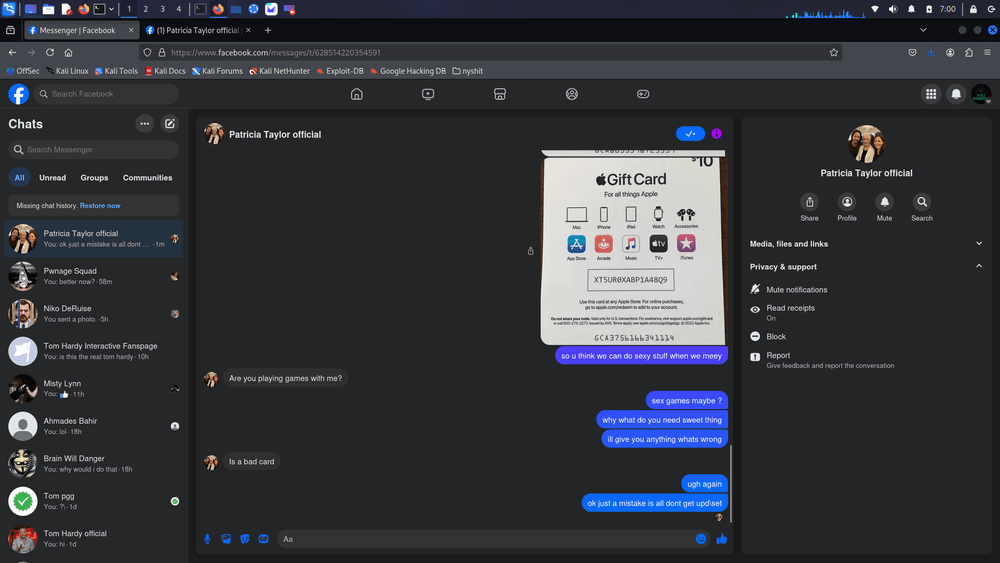Open emoji picker in message box

tap(701, 539)
